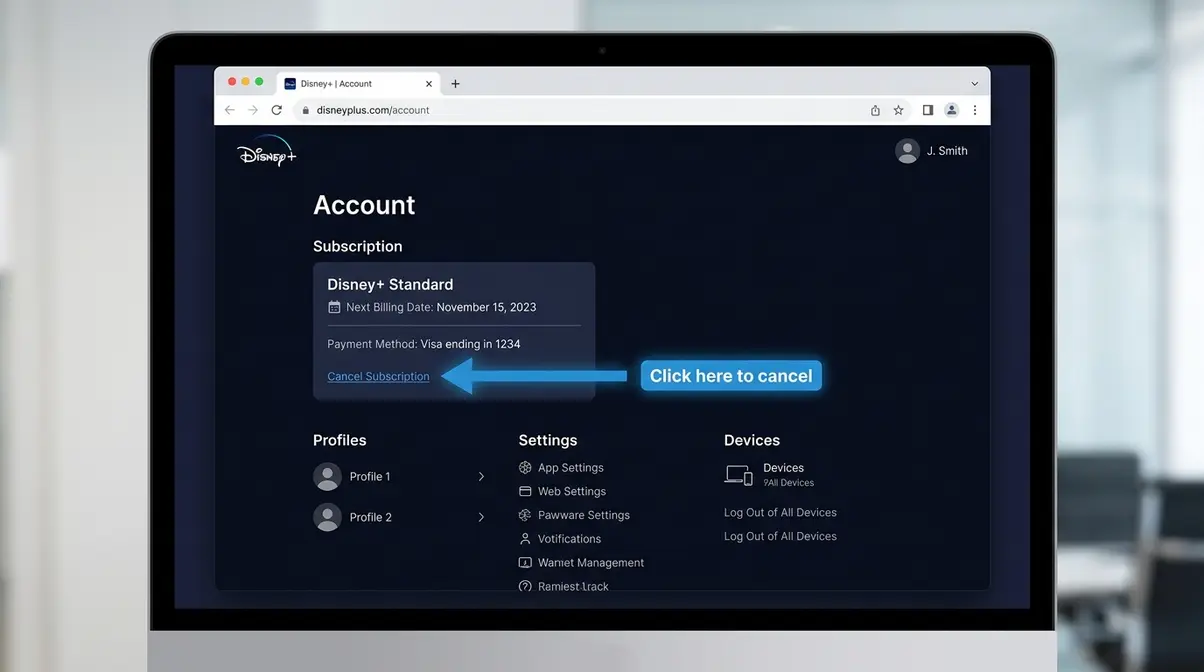This screenshot has width=1204, height=672.
Task: Click the Web Settings card icon
Action: (x=525, y=491)
